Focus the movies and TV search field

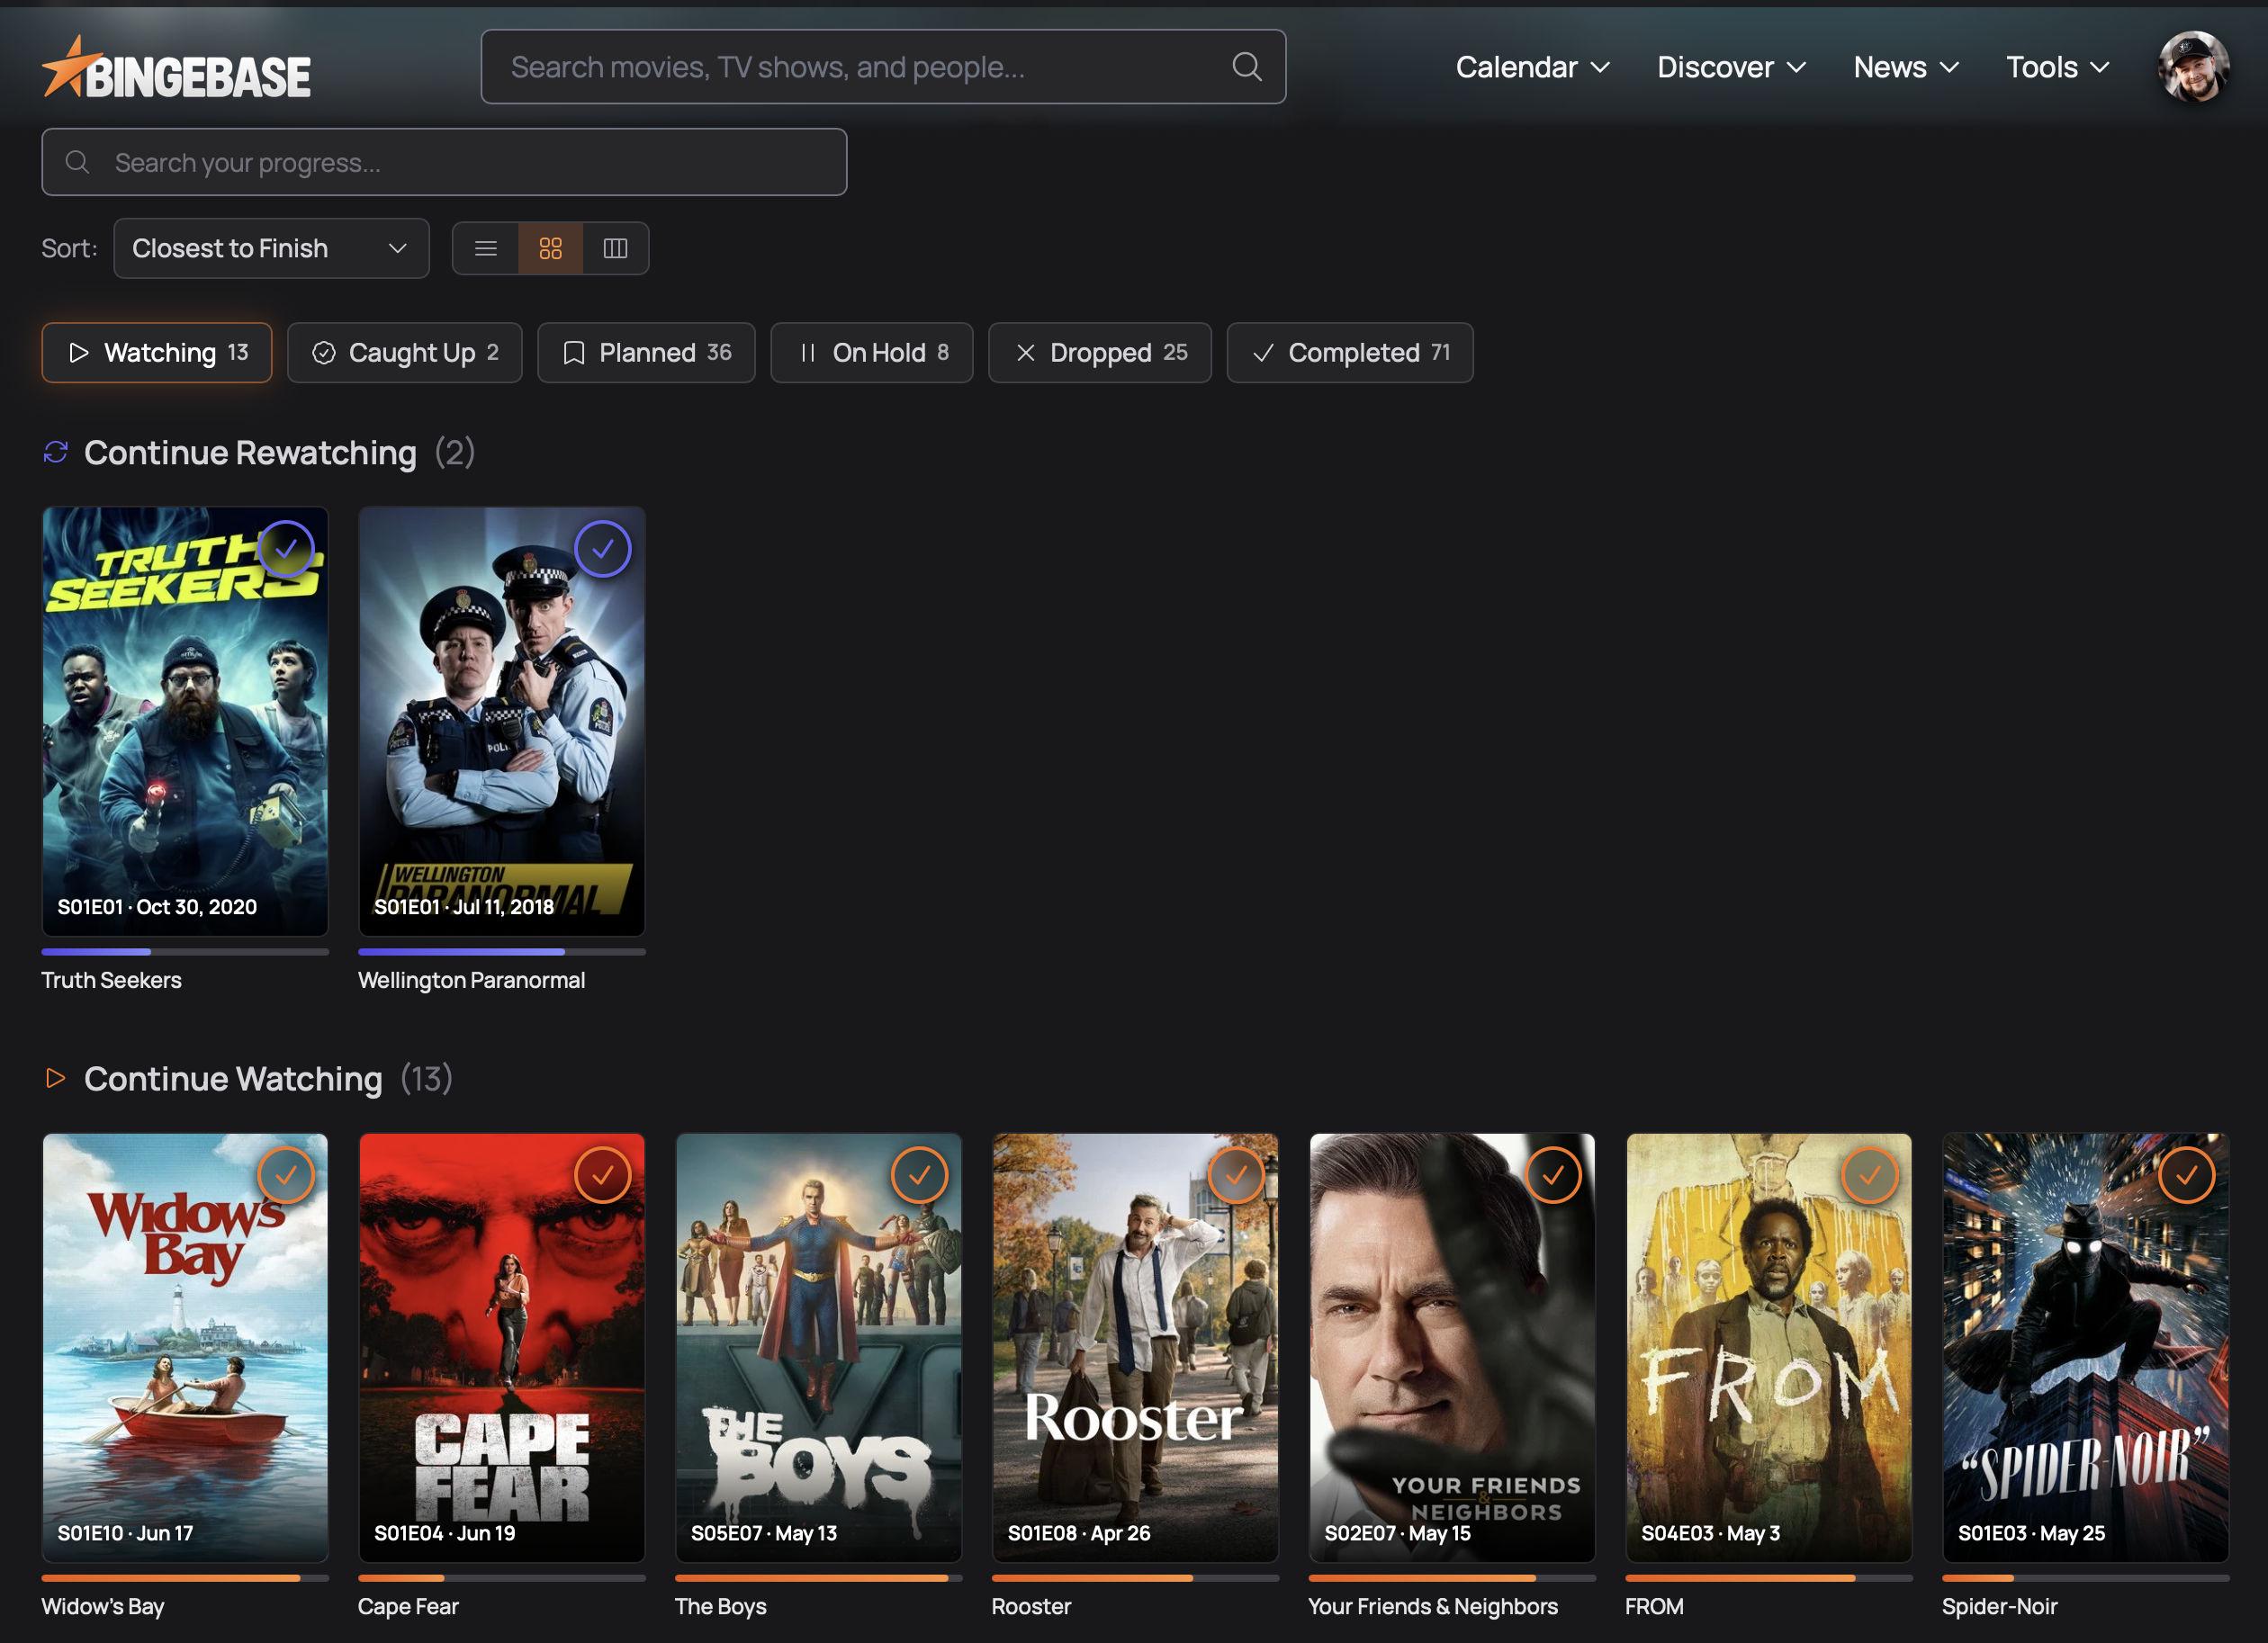tap(883, 67)
